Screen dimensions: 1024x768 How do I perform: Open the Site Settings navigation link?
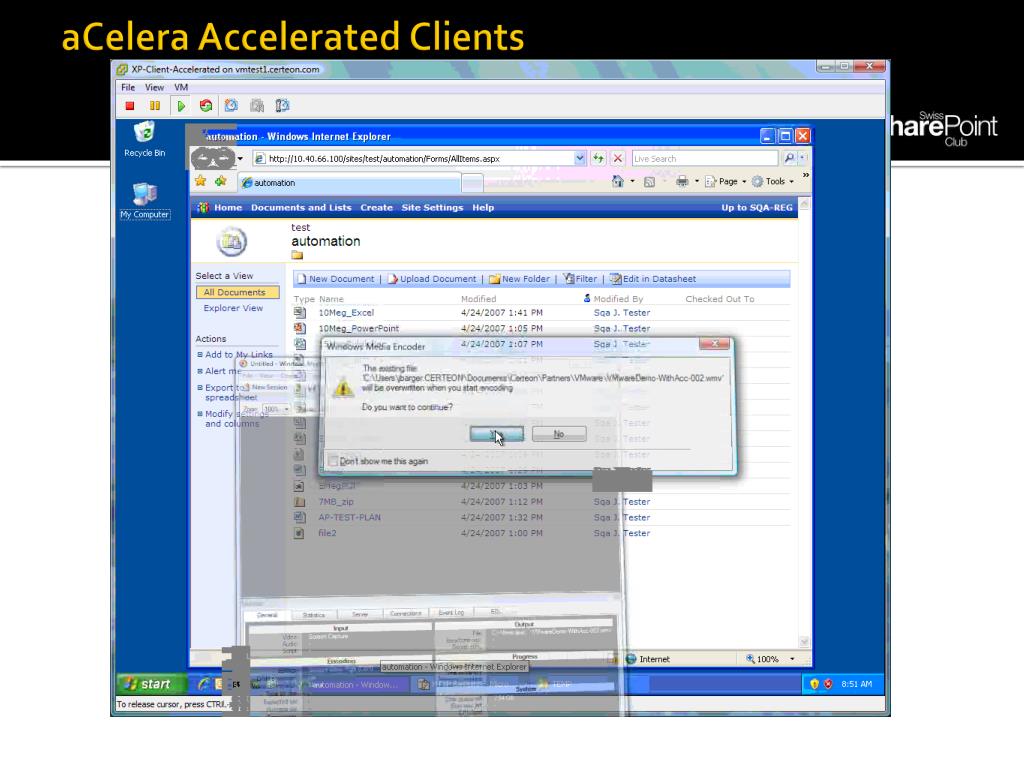(x=432, y=208)
